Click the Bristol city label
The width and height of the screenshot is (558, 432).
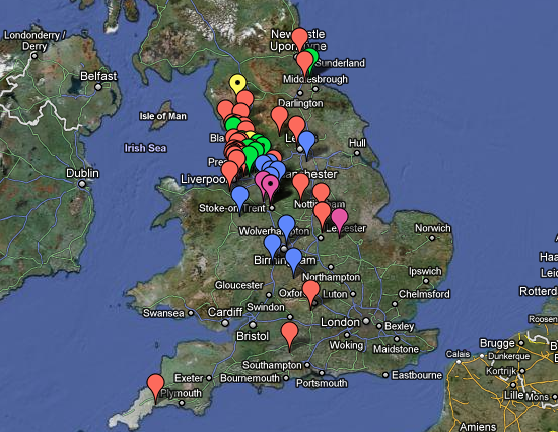(252, 336)
